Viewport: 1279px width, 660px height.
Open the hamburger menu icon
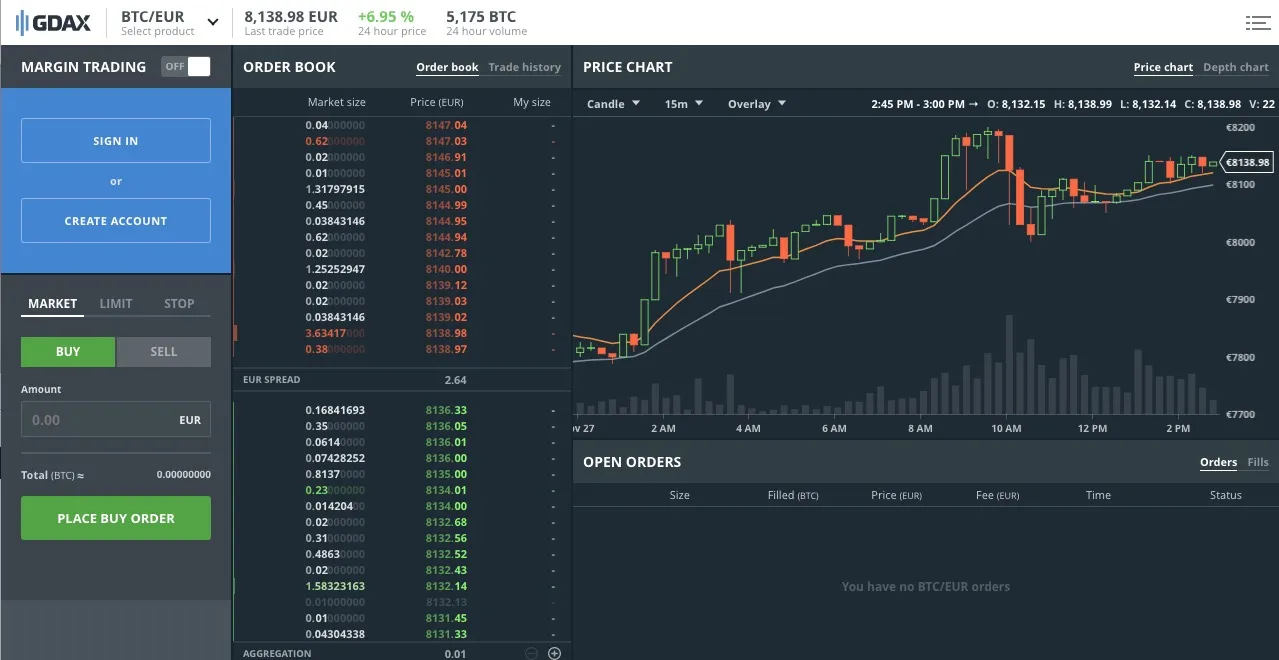1258,22
